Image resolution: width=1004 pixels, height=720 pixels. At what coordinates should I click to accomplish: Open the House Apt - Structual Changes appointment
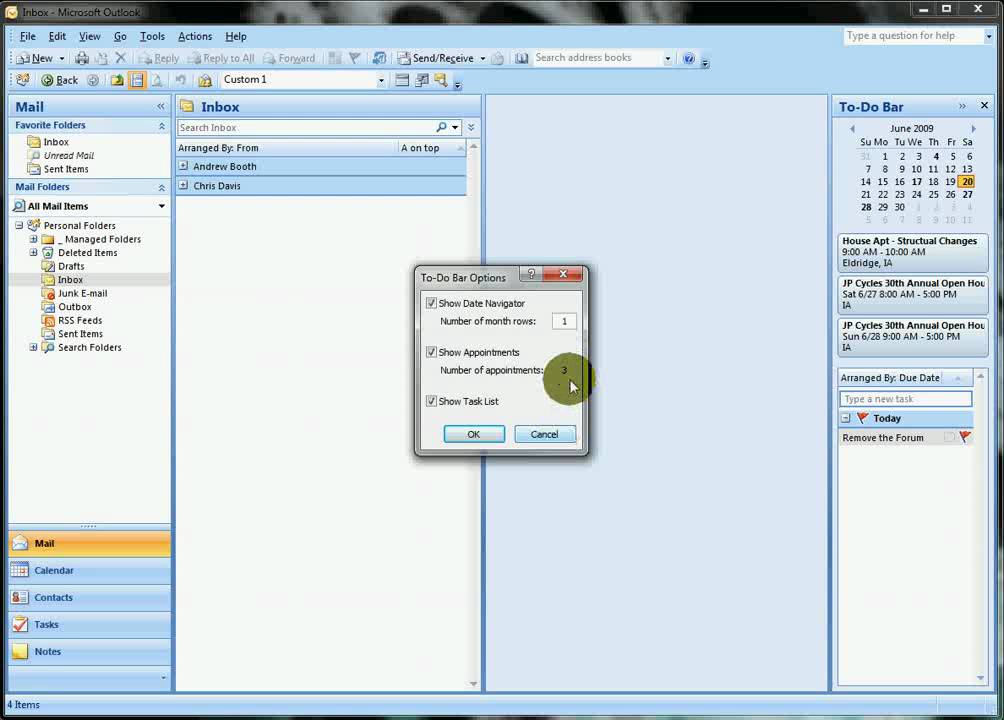click(x=912, y=252)
